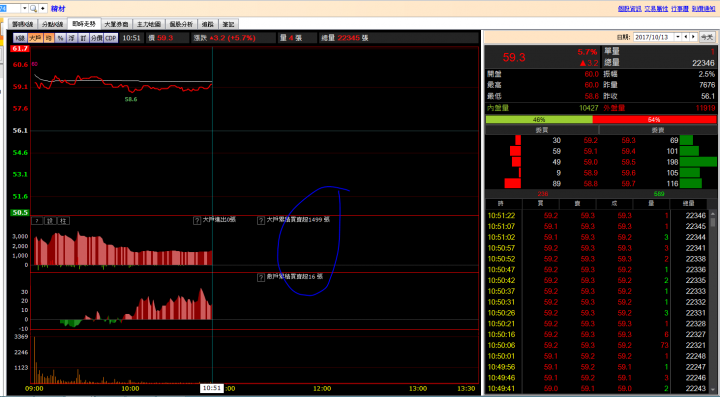This screenshot has width=720, height=397.
Task: Go to next date with right arrow
Action: pyautogui.click(x=694, y=37)
